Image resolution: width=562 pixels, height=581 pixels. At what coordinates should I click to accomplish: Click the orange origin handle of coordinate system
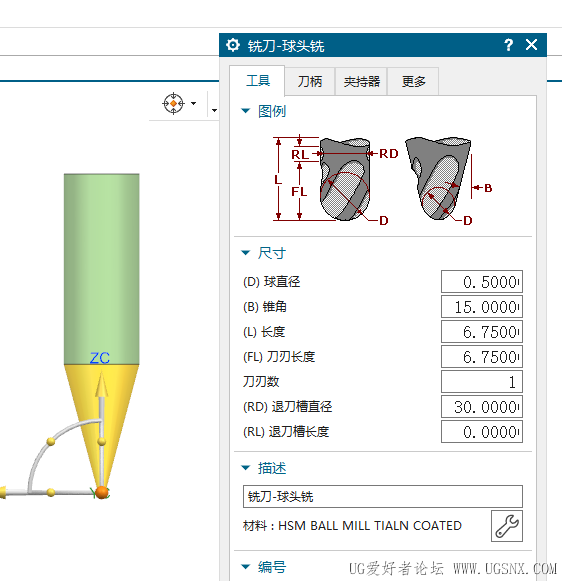pos(102,492)
